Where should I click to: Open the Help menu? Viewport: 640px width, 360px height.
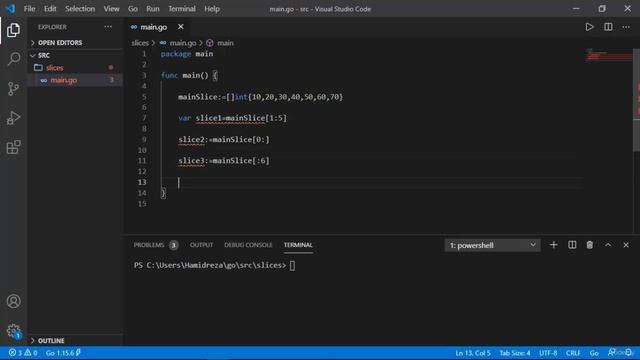[x=212, y=9]
